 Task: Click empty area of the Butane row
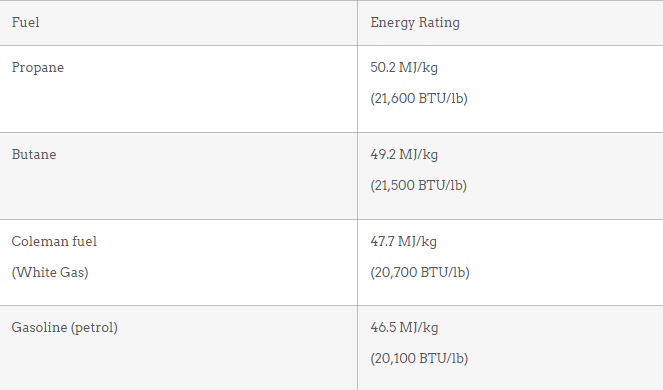(x=211, y=184)
